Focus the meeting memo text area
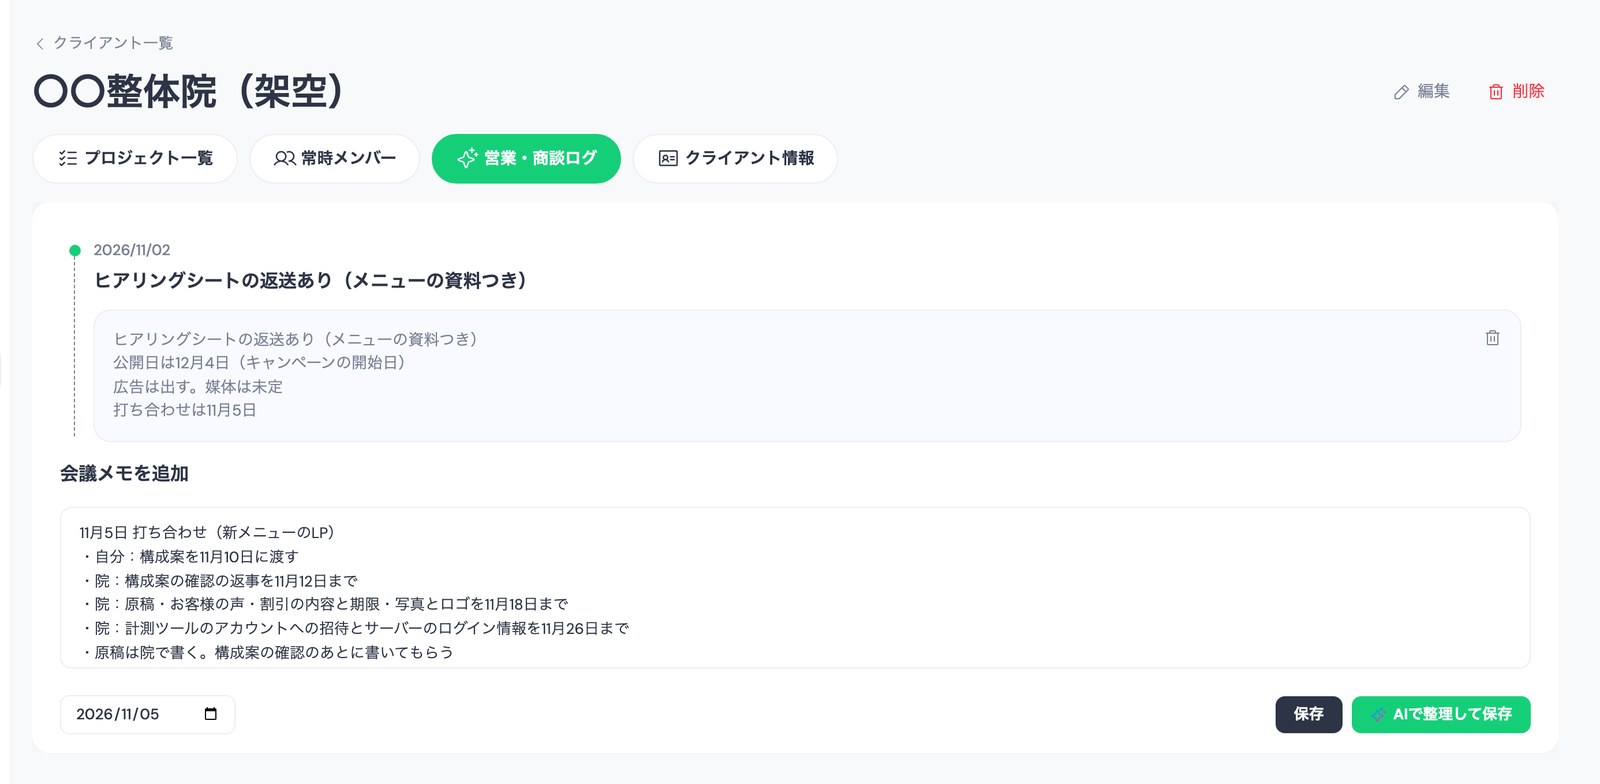Viewport: 1600px width, 784px height. 795,588
